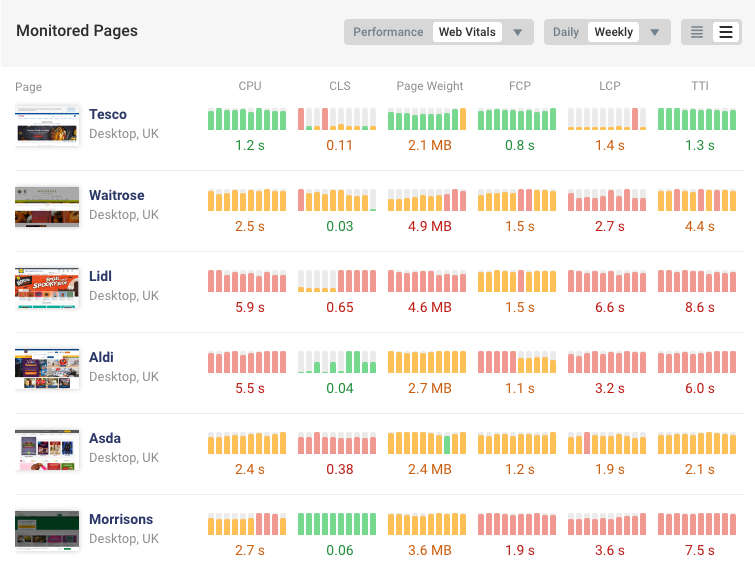
Task: Click Tesco's 2.1 MB page weight value
Action: click(x=430, y=145)
